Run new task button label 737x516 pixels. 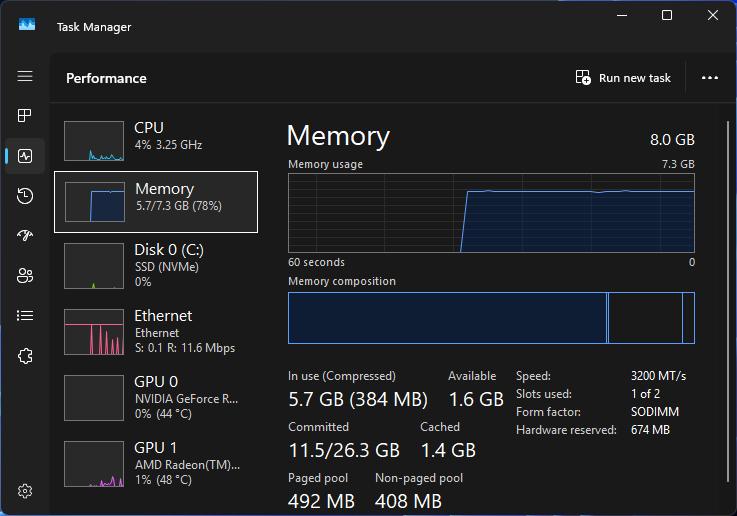[635, 78]
